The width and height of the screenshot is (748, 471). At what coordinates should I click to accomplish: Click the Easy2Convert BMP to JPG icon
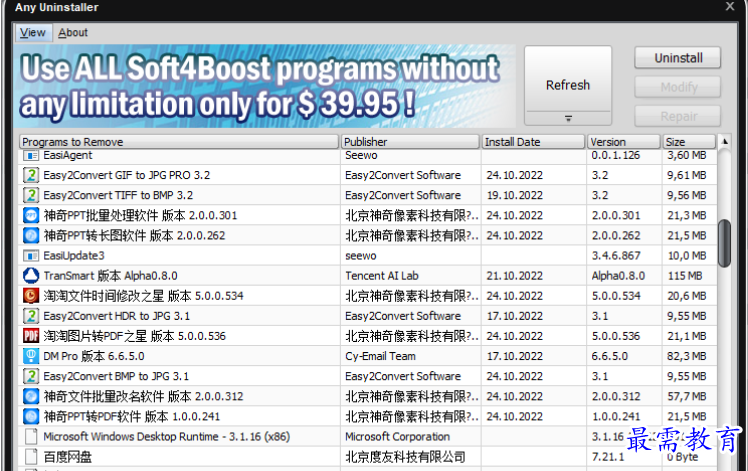coord(31,376)
